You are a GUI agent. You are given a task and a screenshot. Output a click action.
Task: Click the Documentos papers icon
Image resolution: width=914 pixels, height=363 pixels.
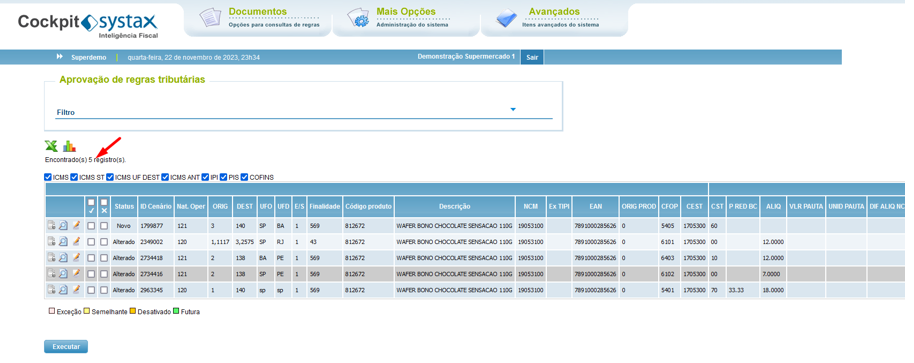210,17
